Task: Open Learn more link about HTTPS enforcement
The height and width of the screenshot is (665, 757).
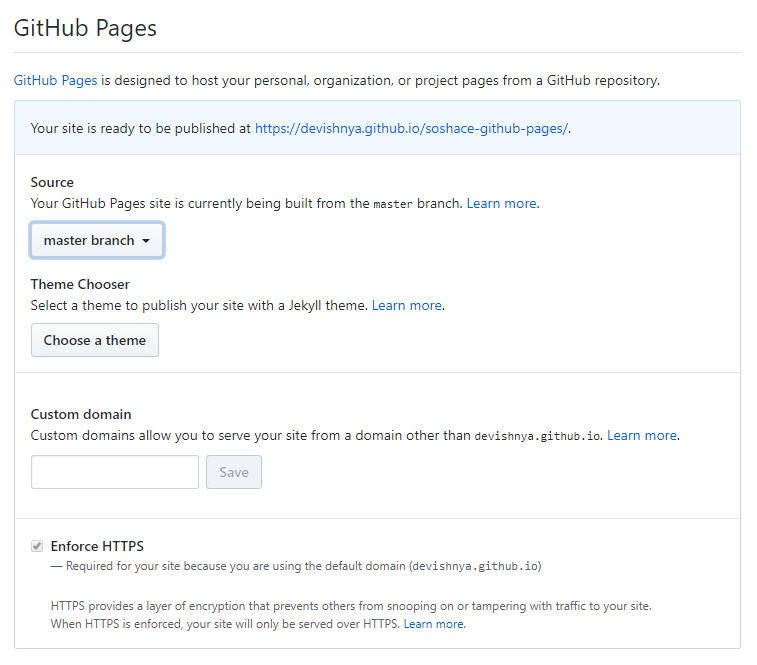Action: coord(434,624)
